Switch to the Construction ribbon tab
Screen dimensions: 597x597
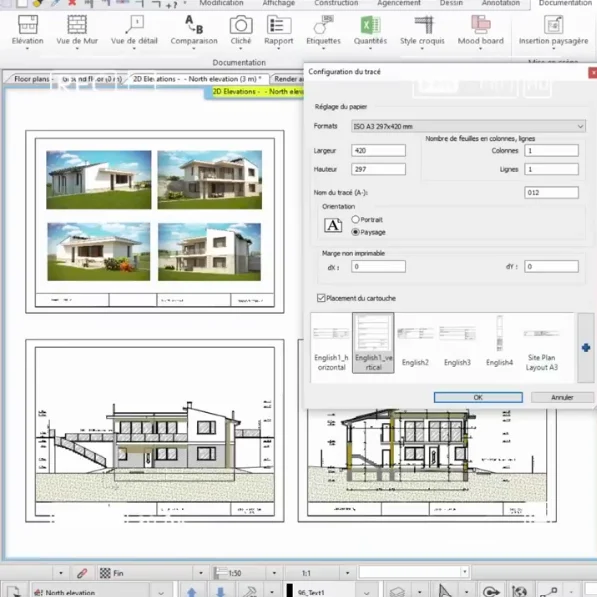(336, 3)
